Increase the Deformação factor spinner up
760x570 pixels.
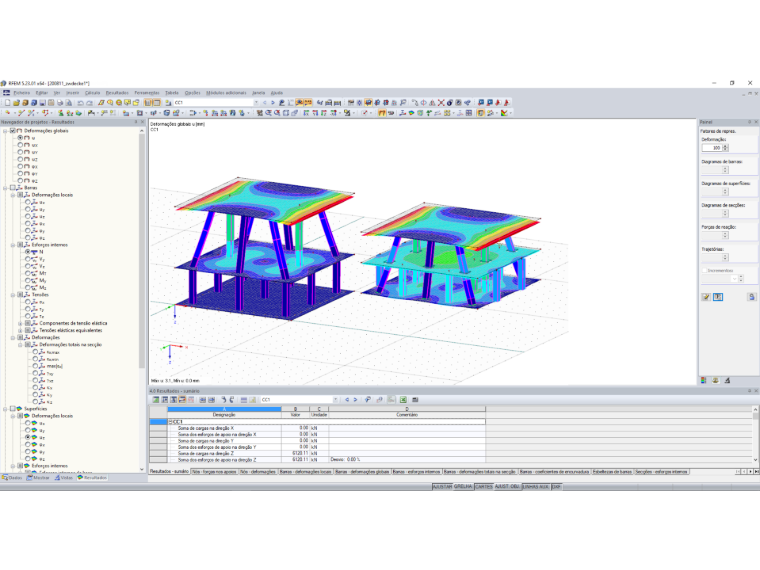(725, 146)
